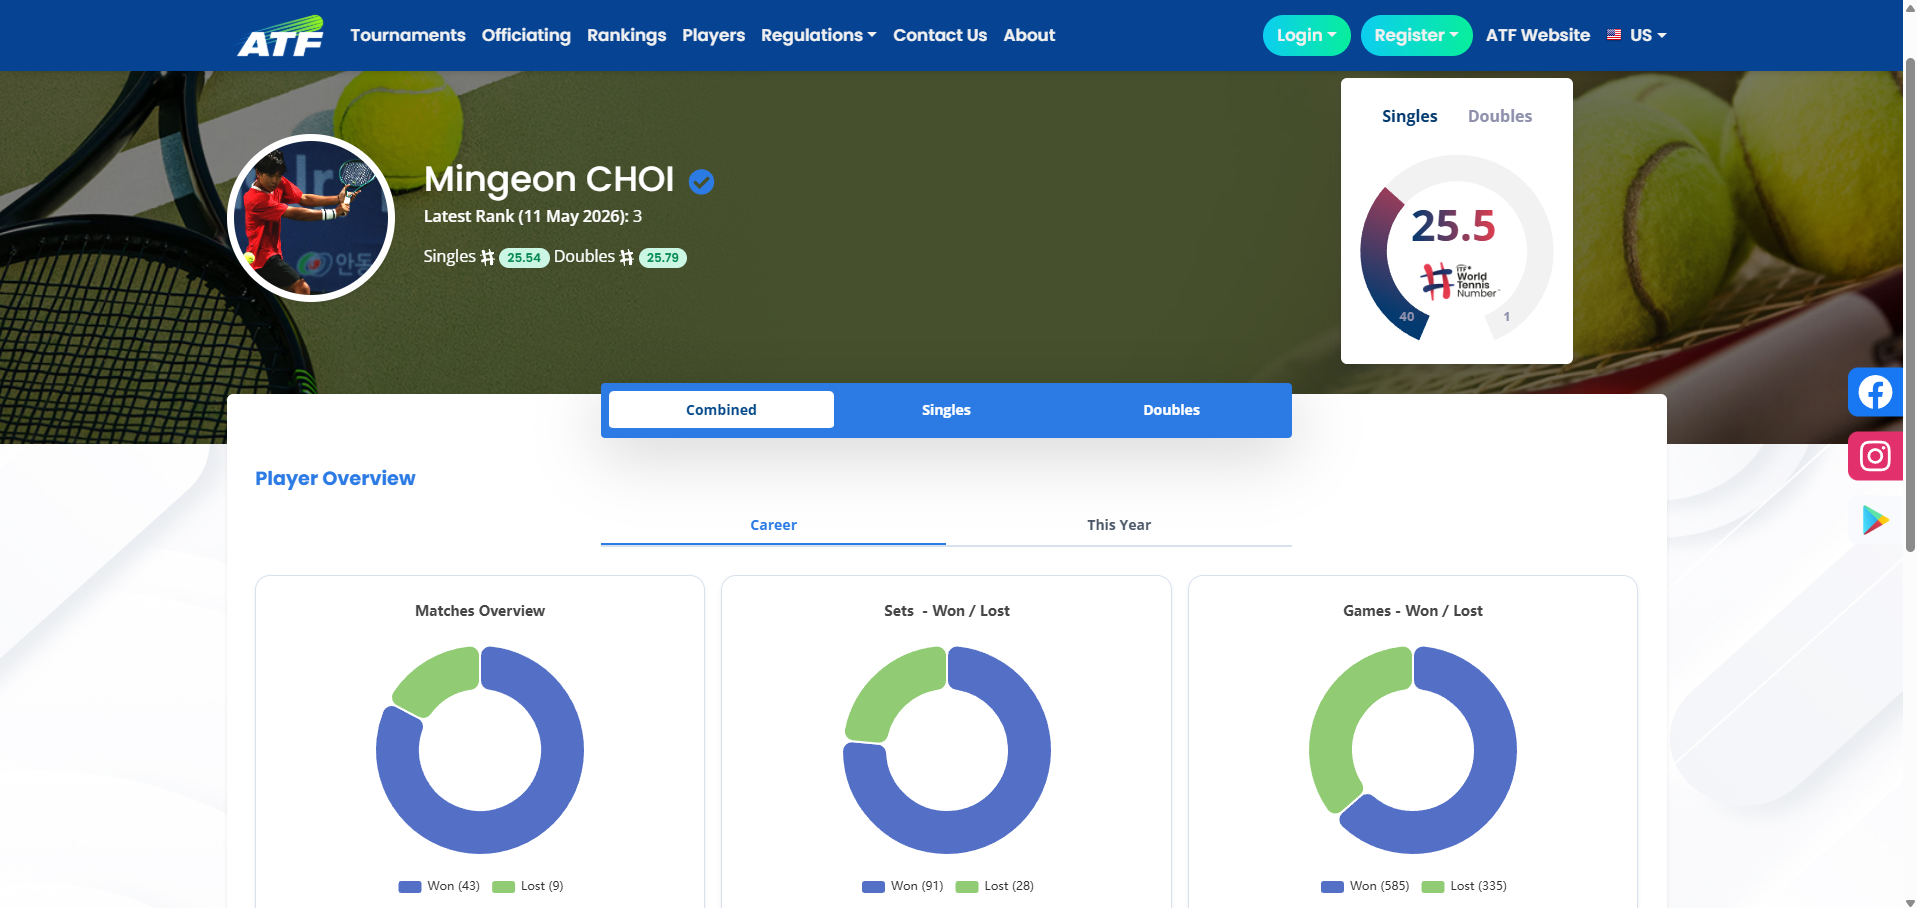The image size is (1917, 908).
Task: Expand the Regulations menu
Action: 818,35
